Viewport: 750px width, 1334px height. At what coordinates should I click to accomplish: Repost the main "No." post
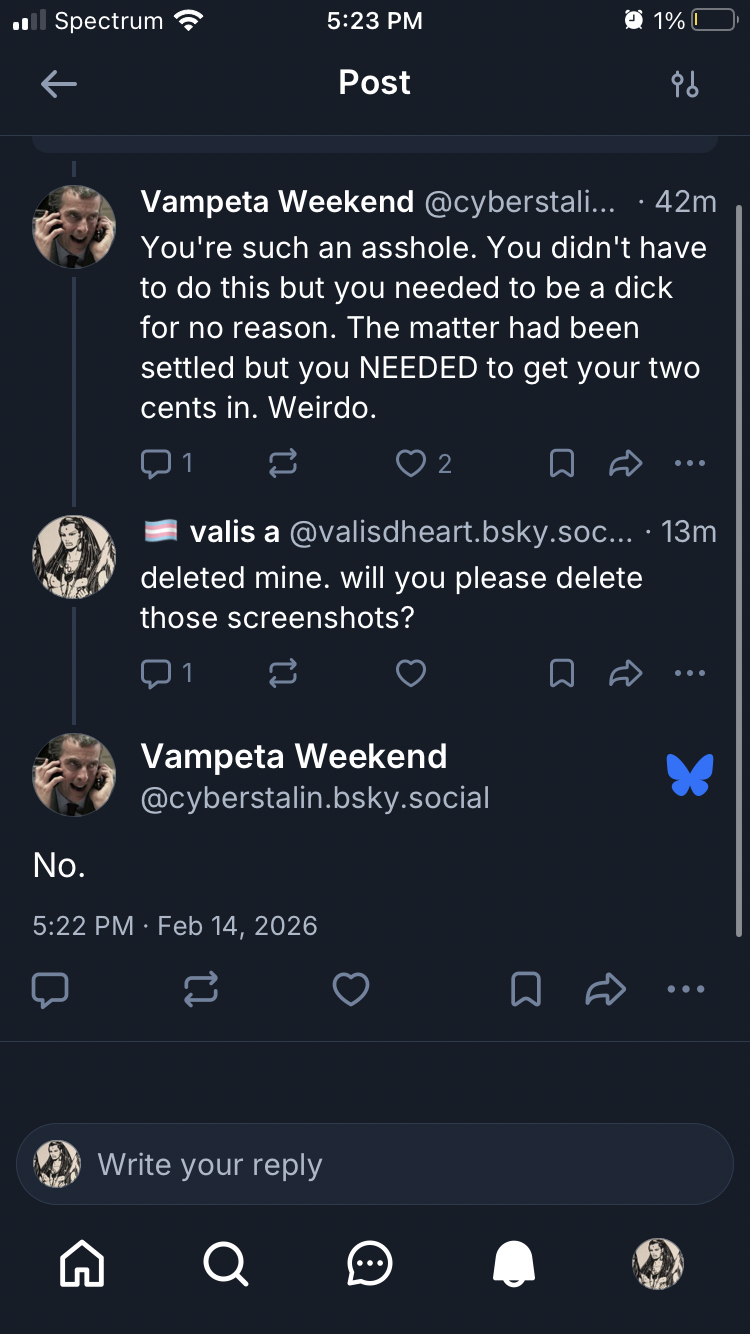click(x=201, y=989)
